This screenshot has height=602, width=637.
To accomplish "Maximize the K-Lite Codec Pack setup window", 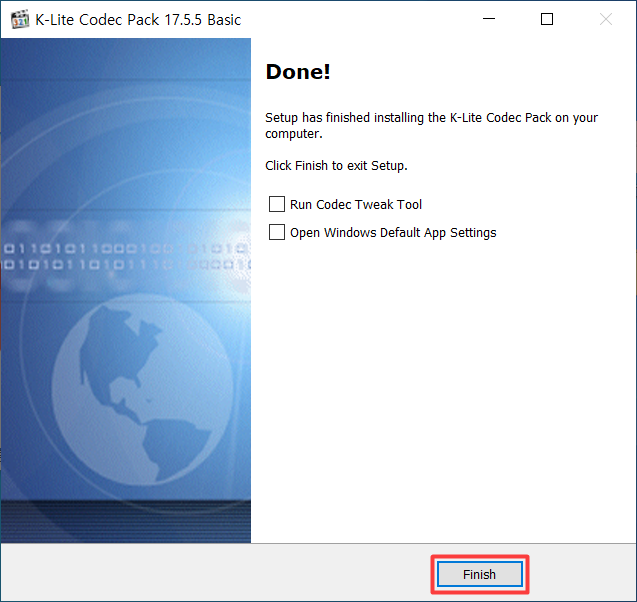I will coord(547,19).
